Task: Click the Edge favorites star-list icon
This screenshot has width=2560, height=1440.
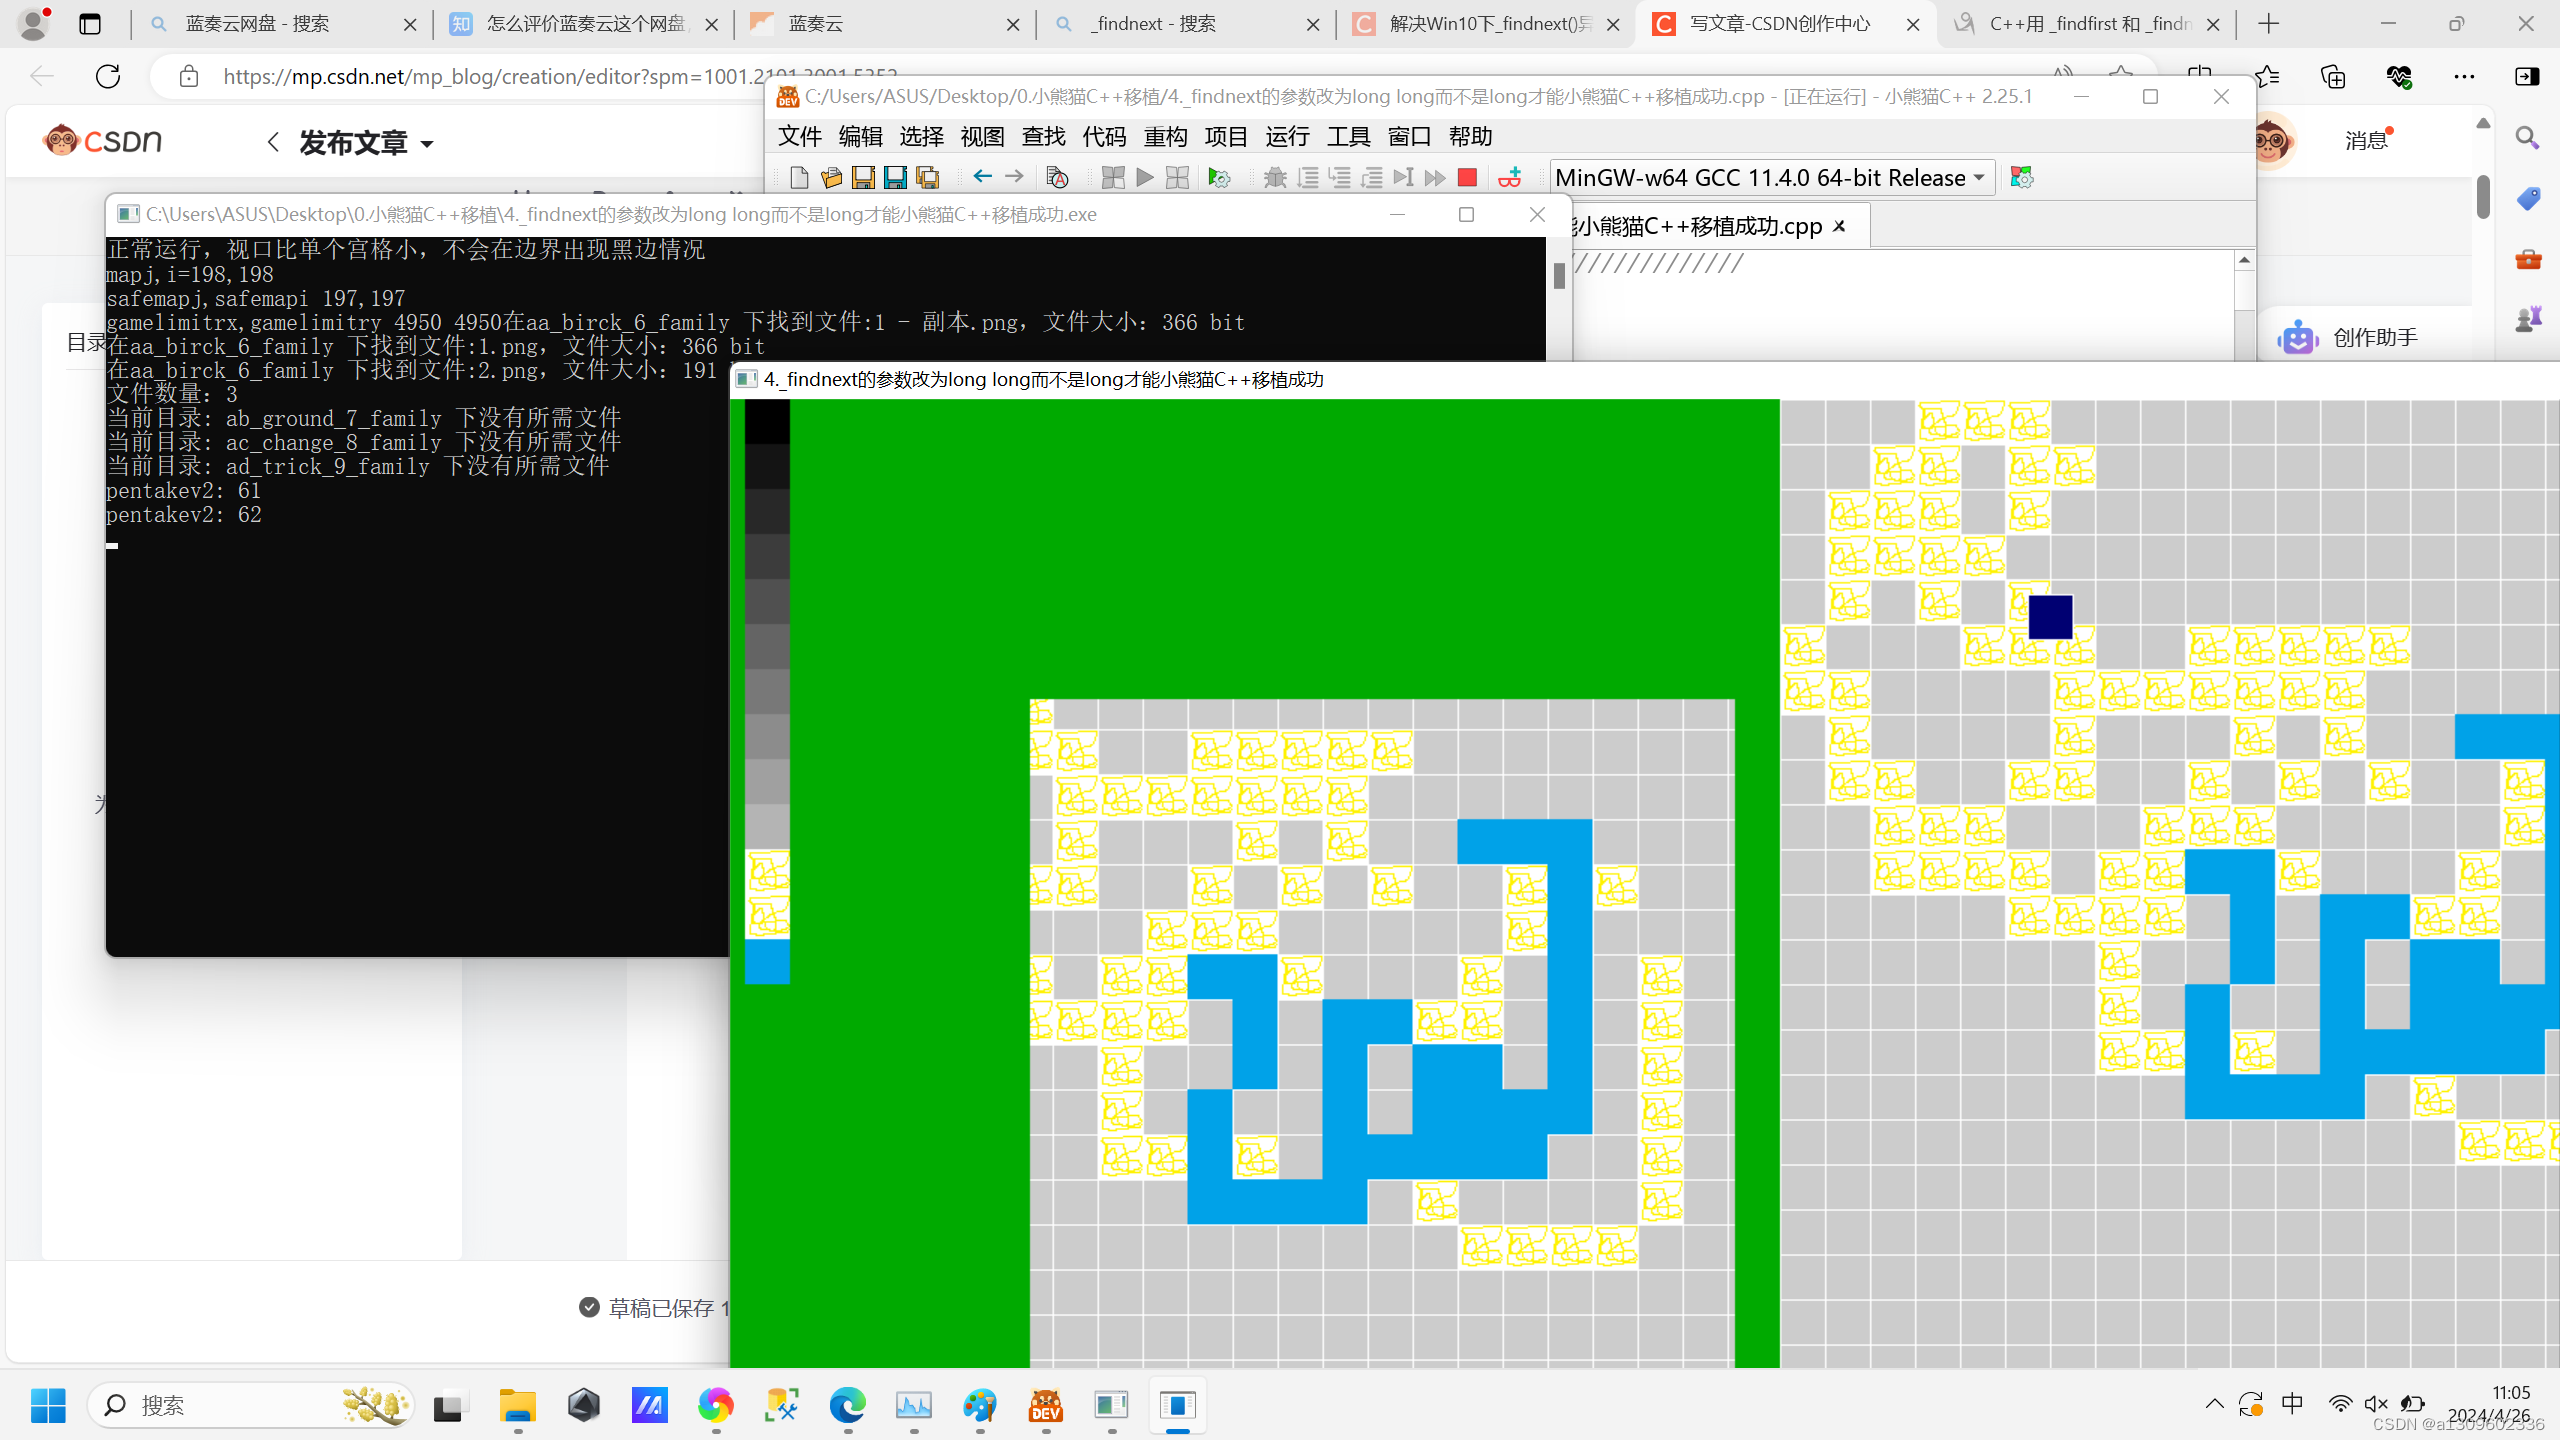Action: [2267, 76]
